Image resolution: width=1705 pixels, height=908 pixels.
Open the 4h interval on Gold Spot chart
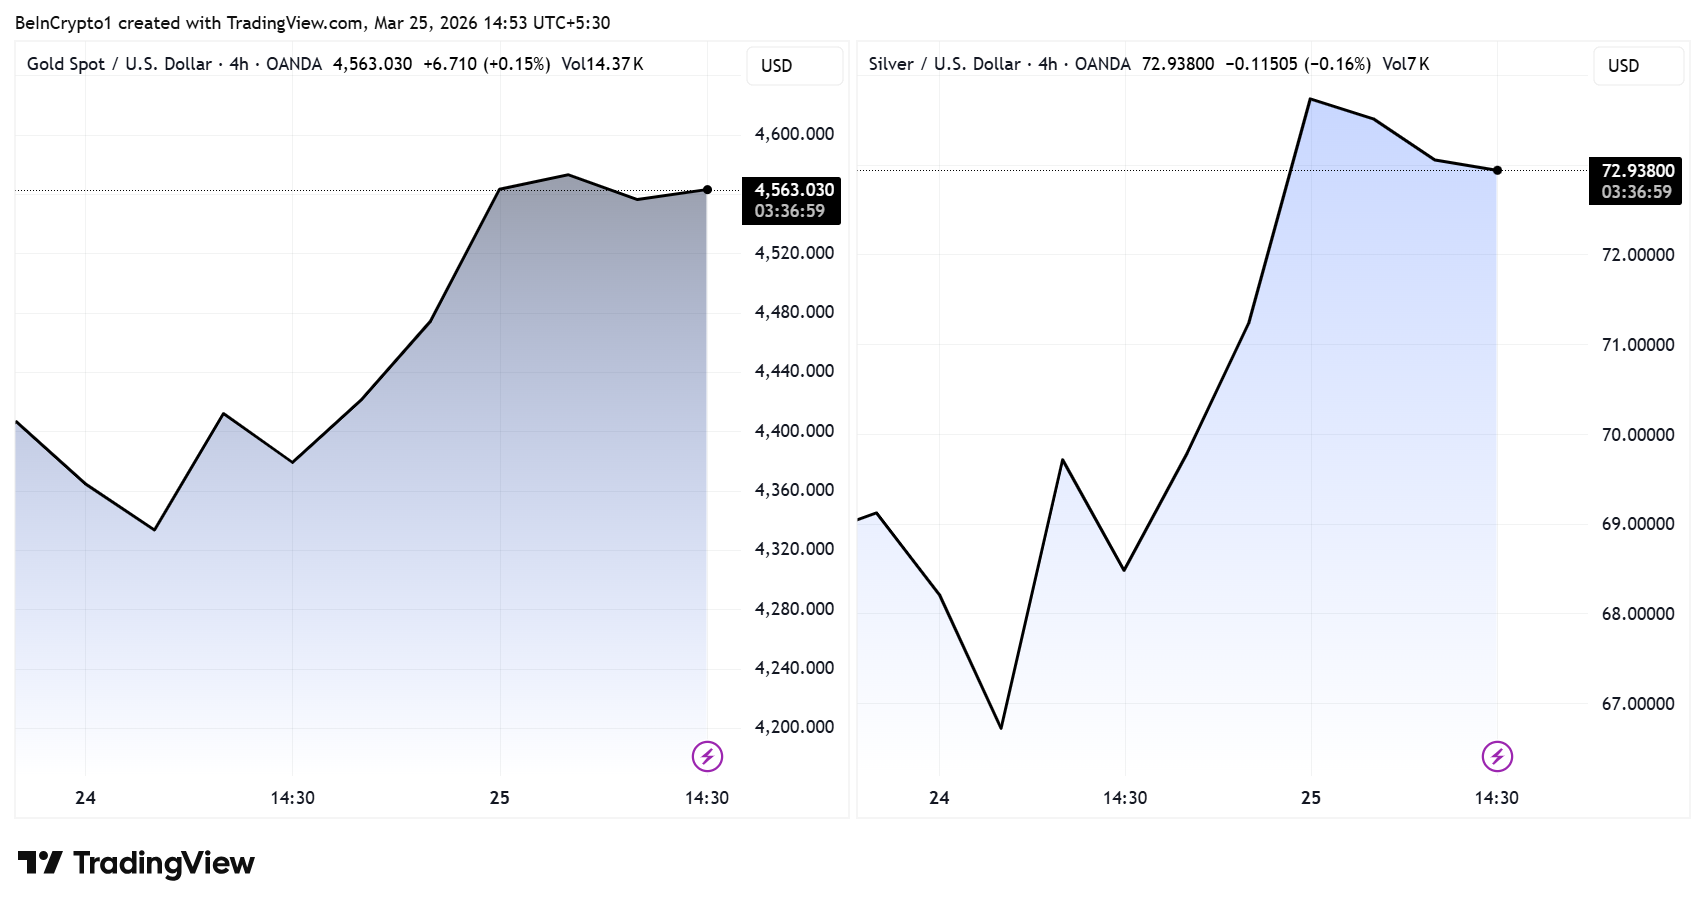[x=239, y=64]
